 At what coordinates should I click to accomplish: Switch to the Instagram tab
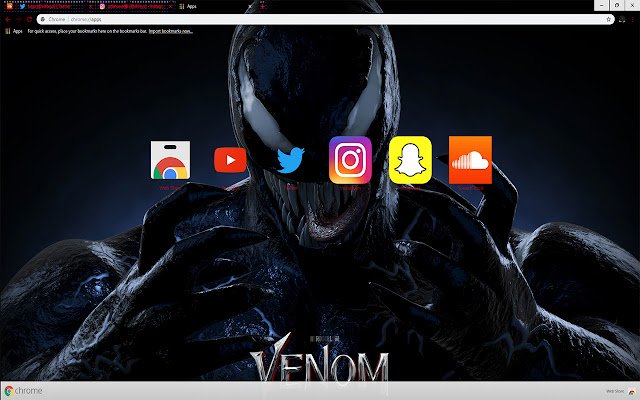tap(135, 7)
